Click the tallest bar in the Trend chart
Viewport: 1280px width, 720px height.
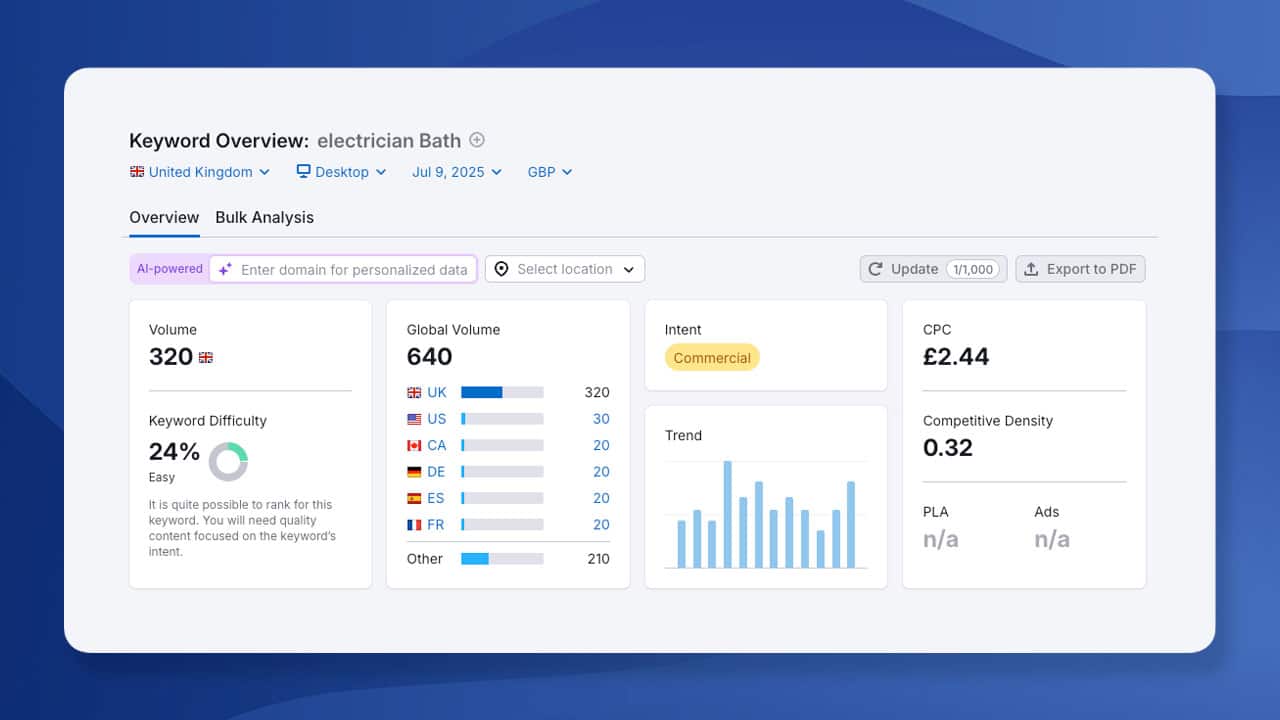[728, 514]
